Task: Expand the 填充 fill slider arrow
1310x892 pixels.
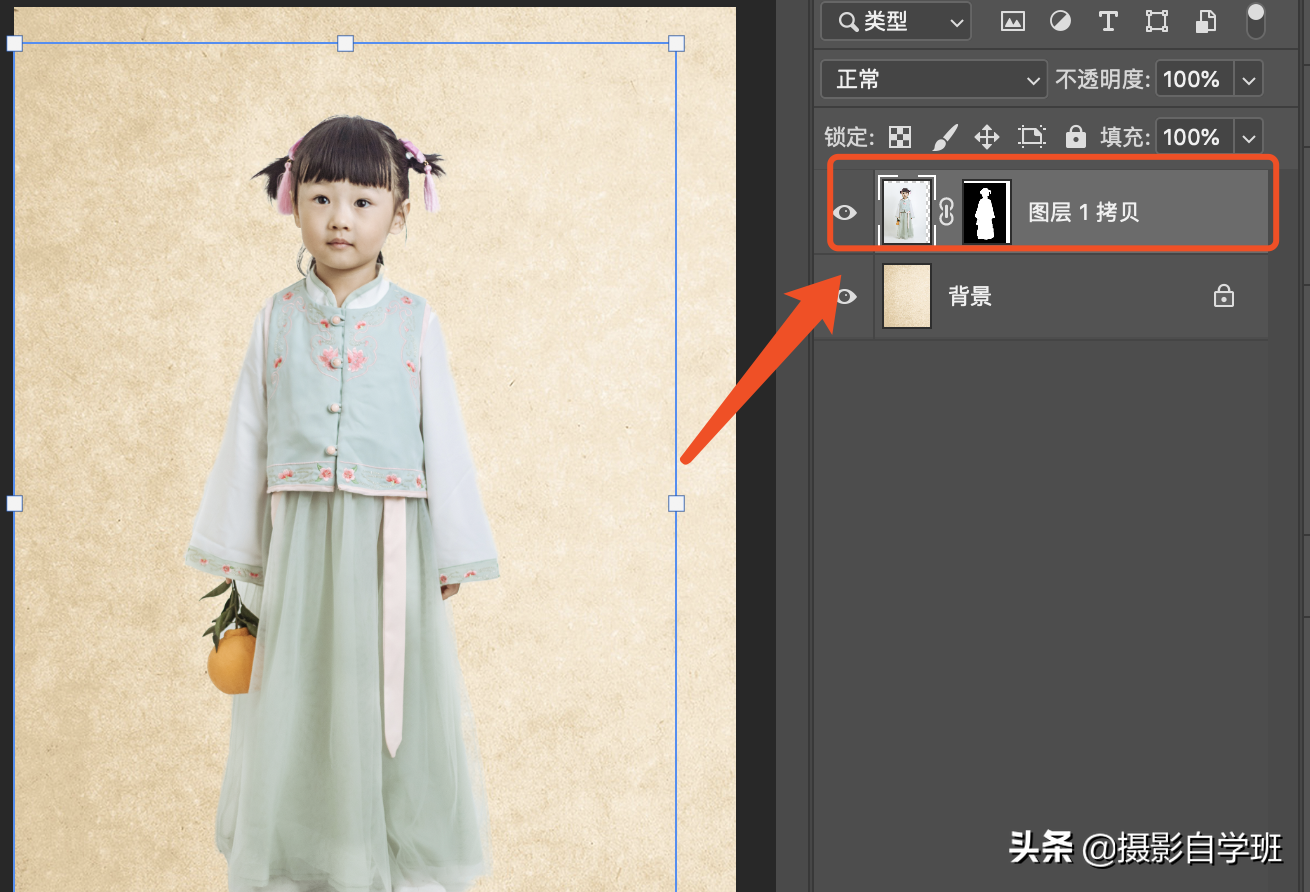Action: coord(1248,137)
